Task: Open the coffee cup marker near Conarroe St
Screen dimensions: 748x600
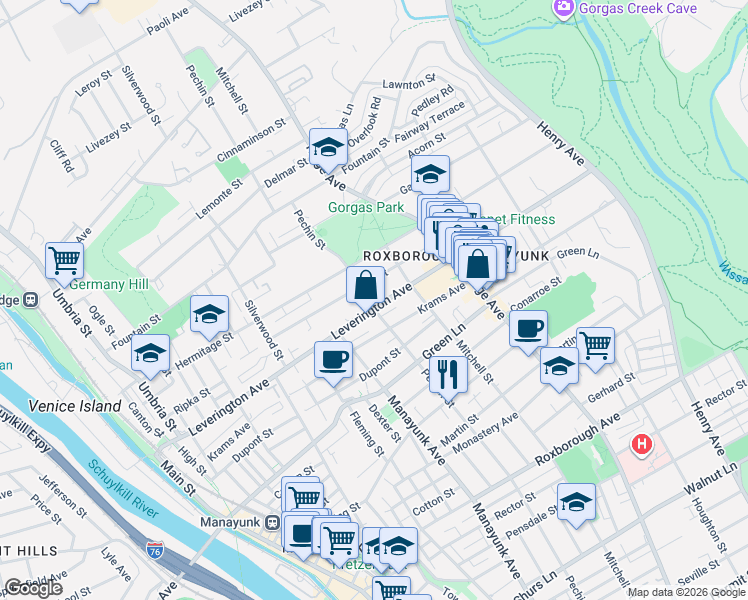Action: coord(528,330)
